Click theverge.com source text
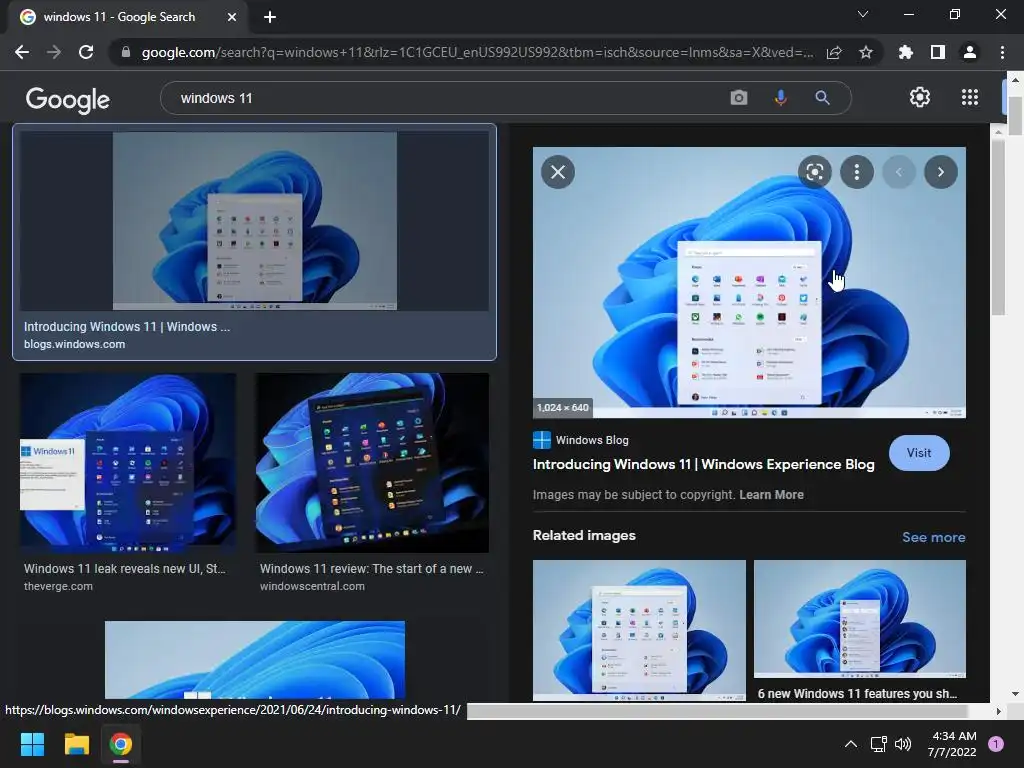Image resolution: width=1024 pixels, height=768 pixels. pos(58,586)
